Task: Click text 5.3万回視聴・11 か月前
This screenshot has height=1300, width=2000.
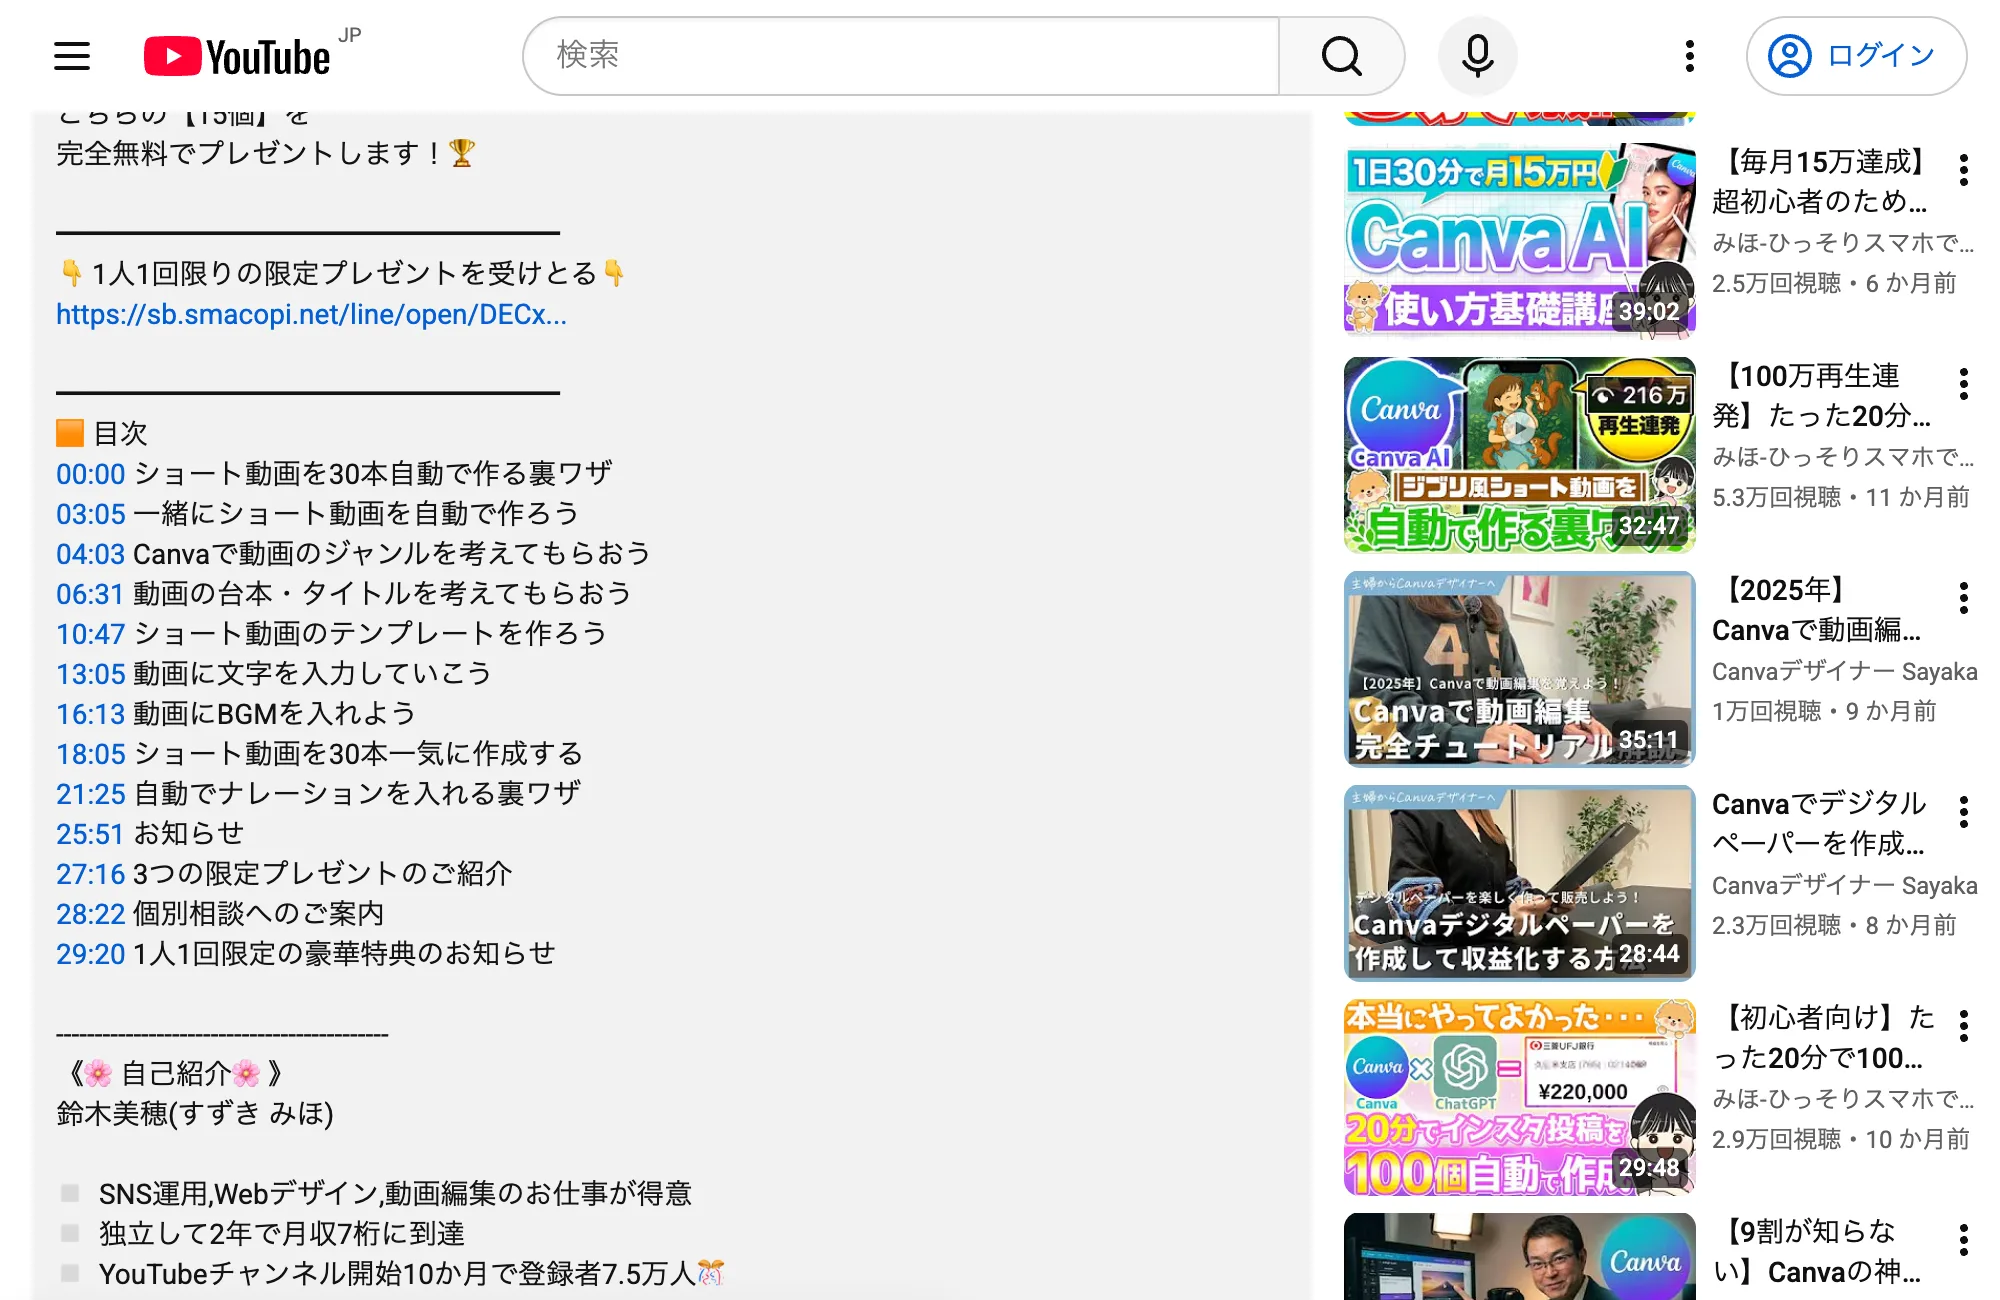Action: pos(1841,498)
